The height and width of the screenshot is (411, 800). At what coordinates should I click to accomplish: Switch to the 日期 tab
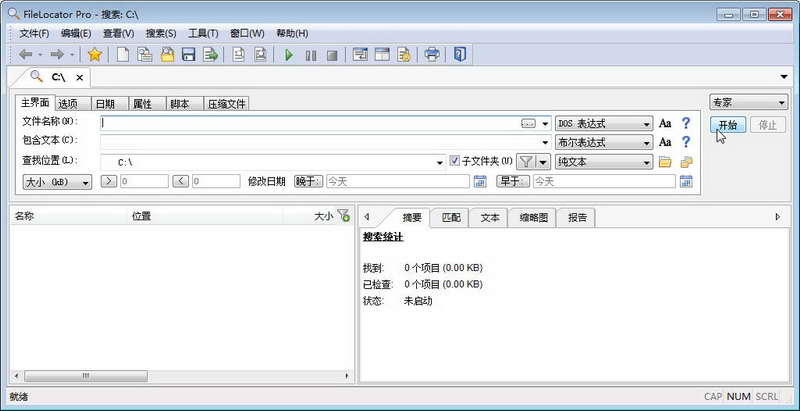[x=110, y=104]
